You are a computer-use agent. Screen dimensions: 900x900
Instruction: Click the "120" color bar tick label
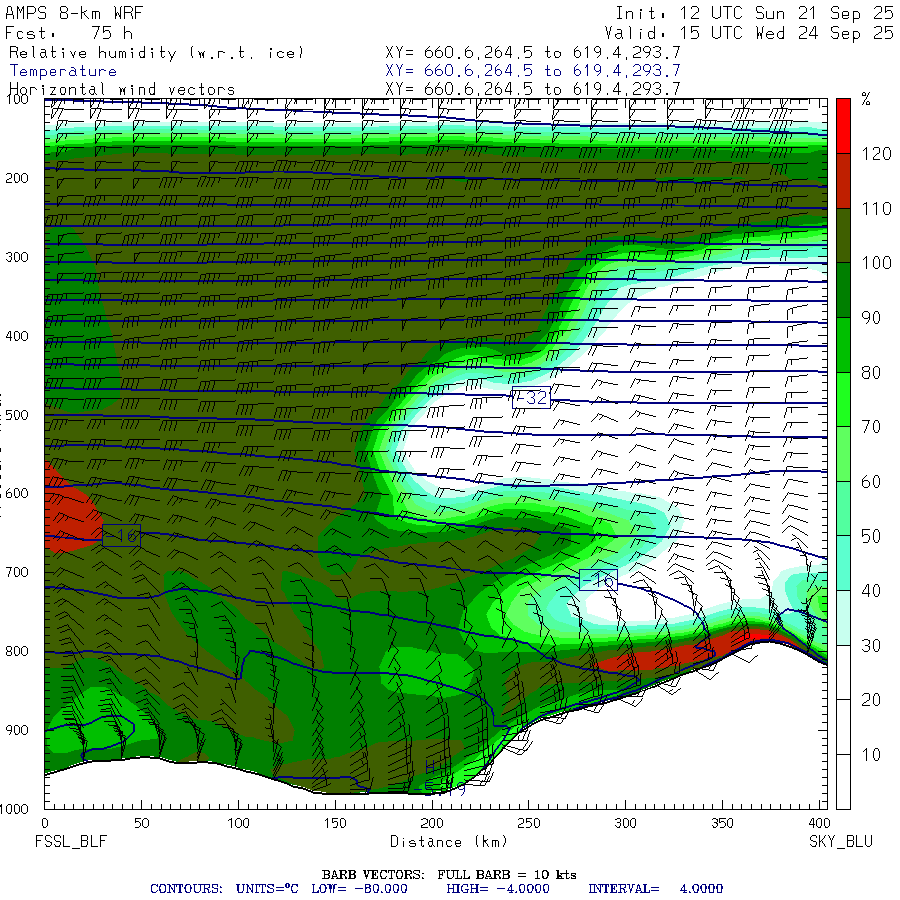click(876, 154)
